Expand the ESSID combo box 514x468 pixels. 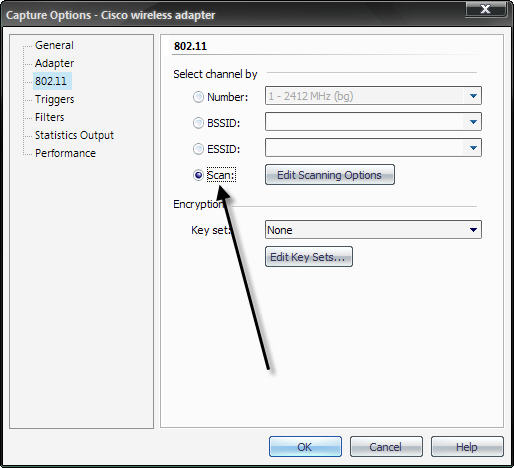[473, 148]
